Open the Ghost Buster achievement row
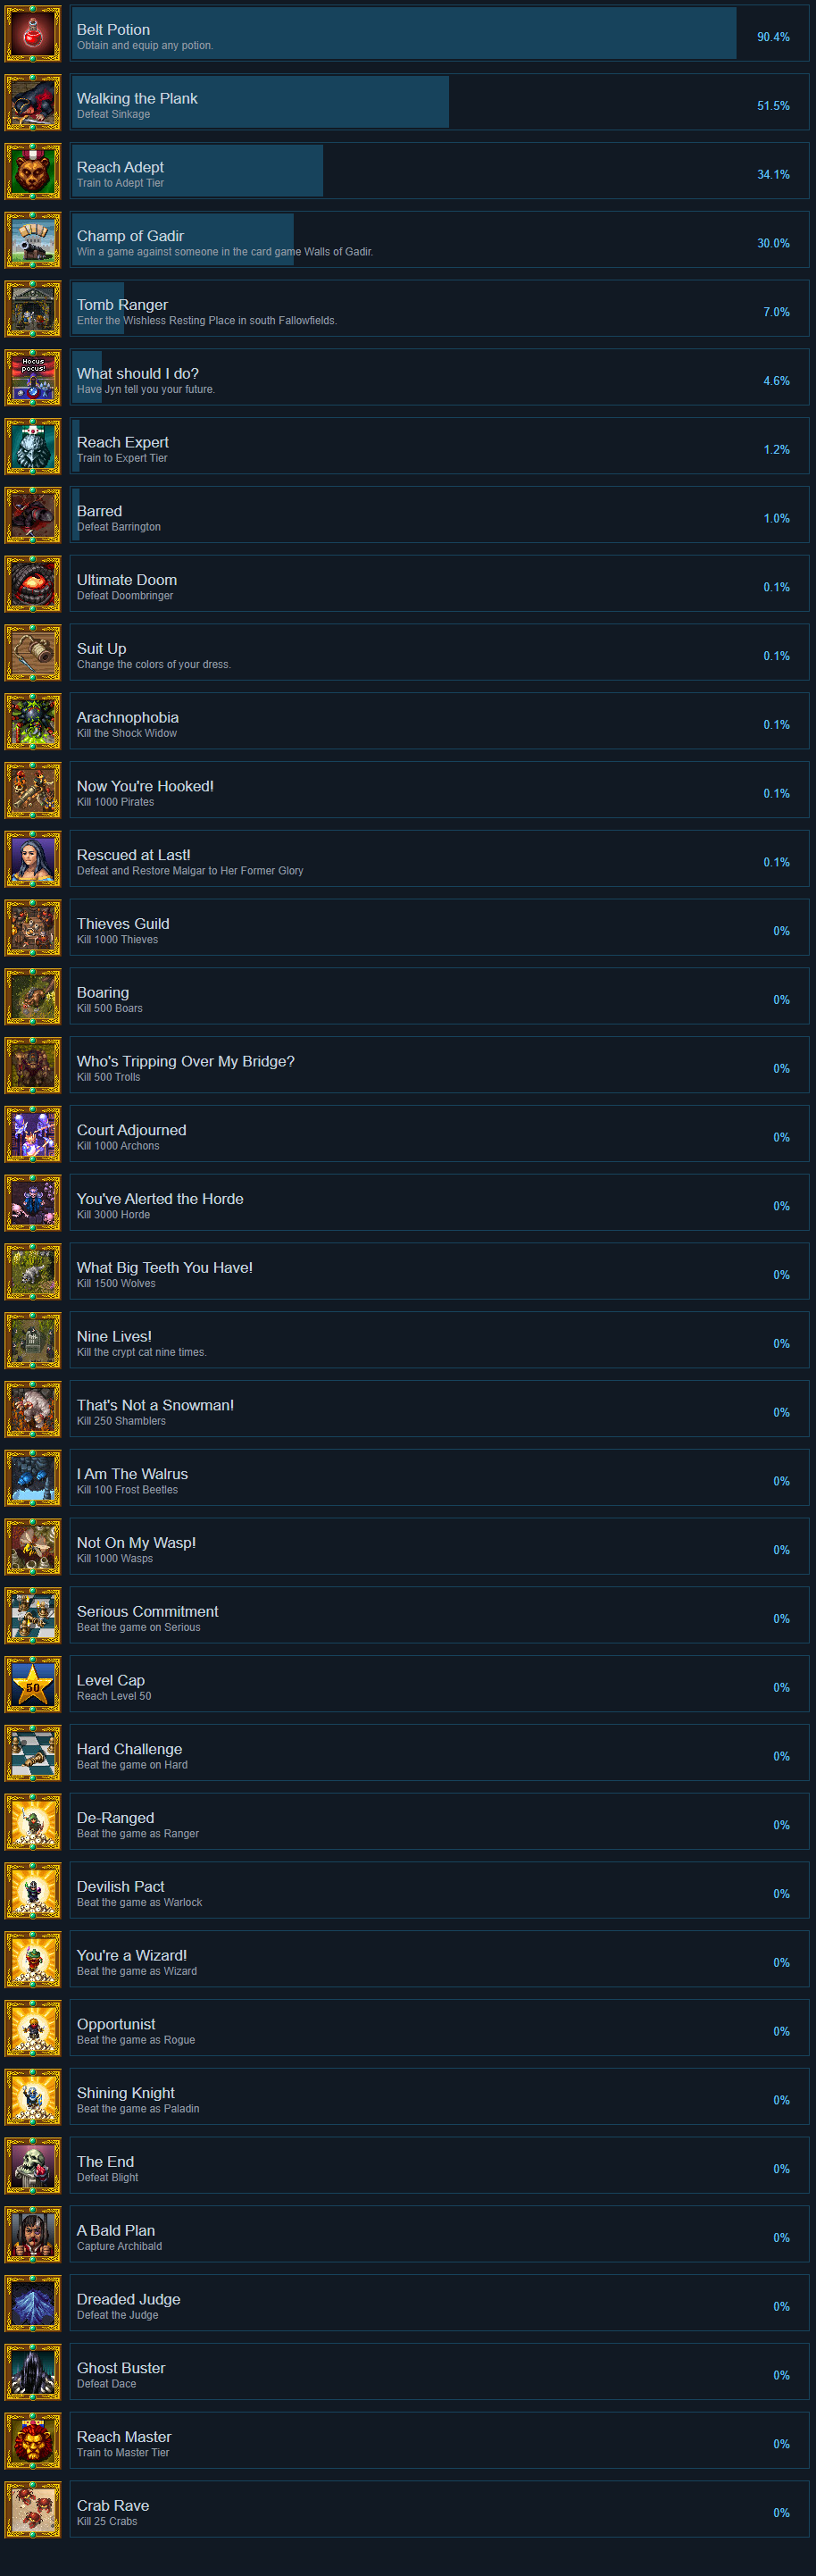Screen dimensions: 816x2576 coord(440,2372)
